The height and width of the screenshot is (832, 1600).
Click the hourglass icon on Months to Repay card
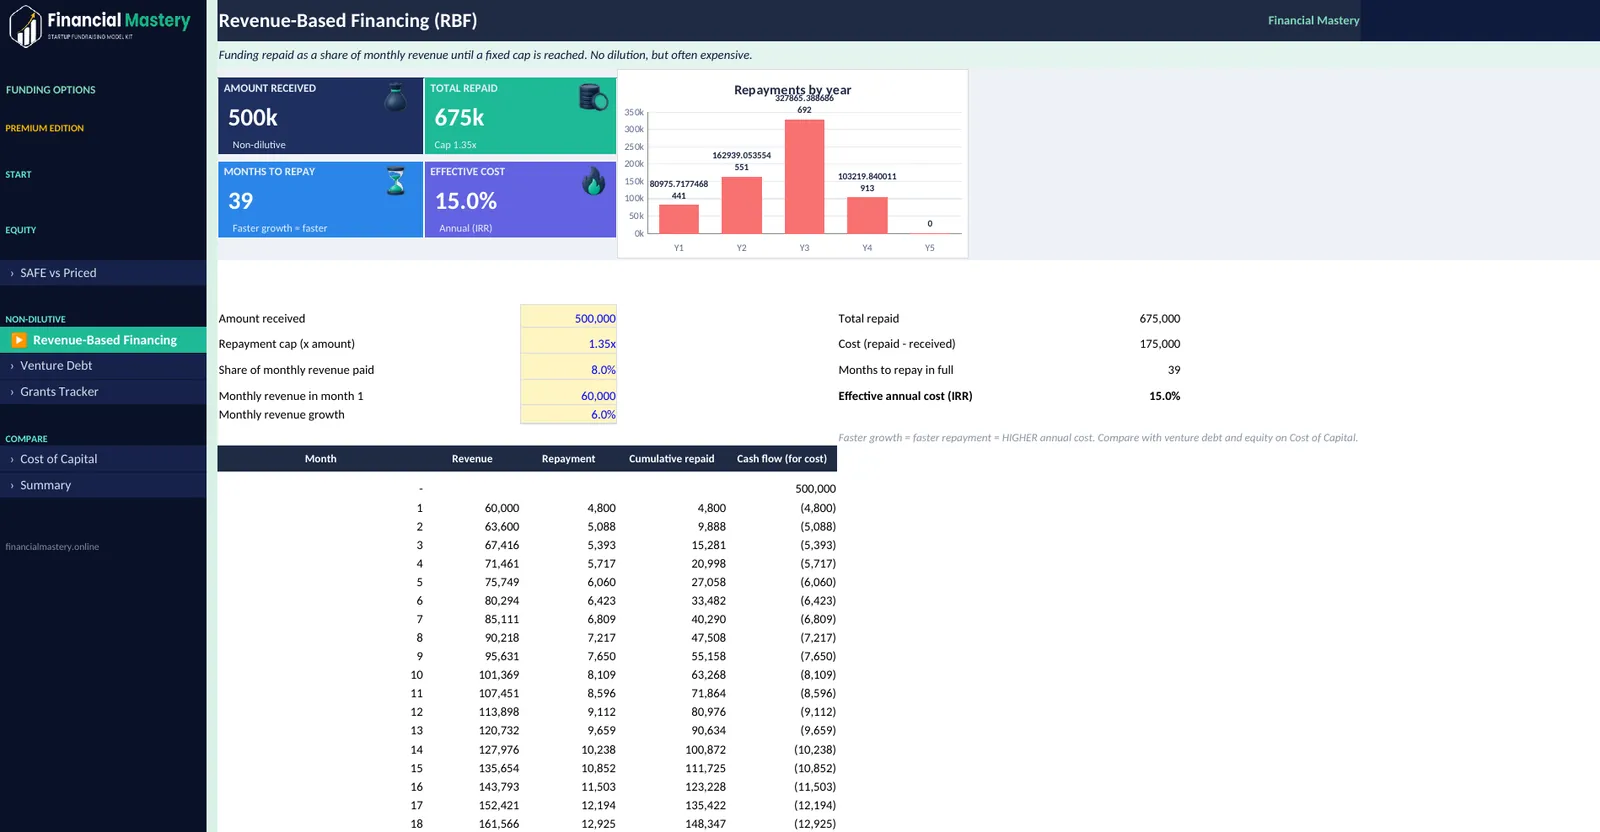click(x=396, y=180)
